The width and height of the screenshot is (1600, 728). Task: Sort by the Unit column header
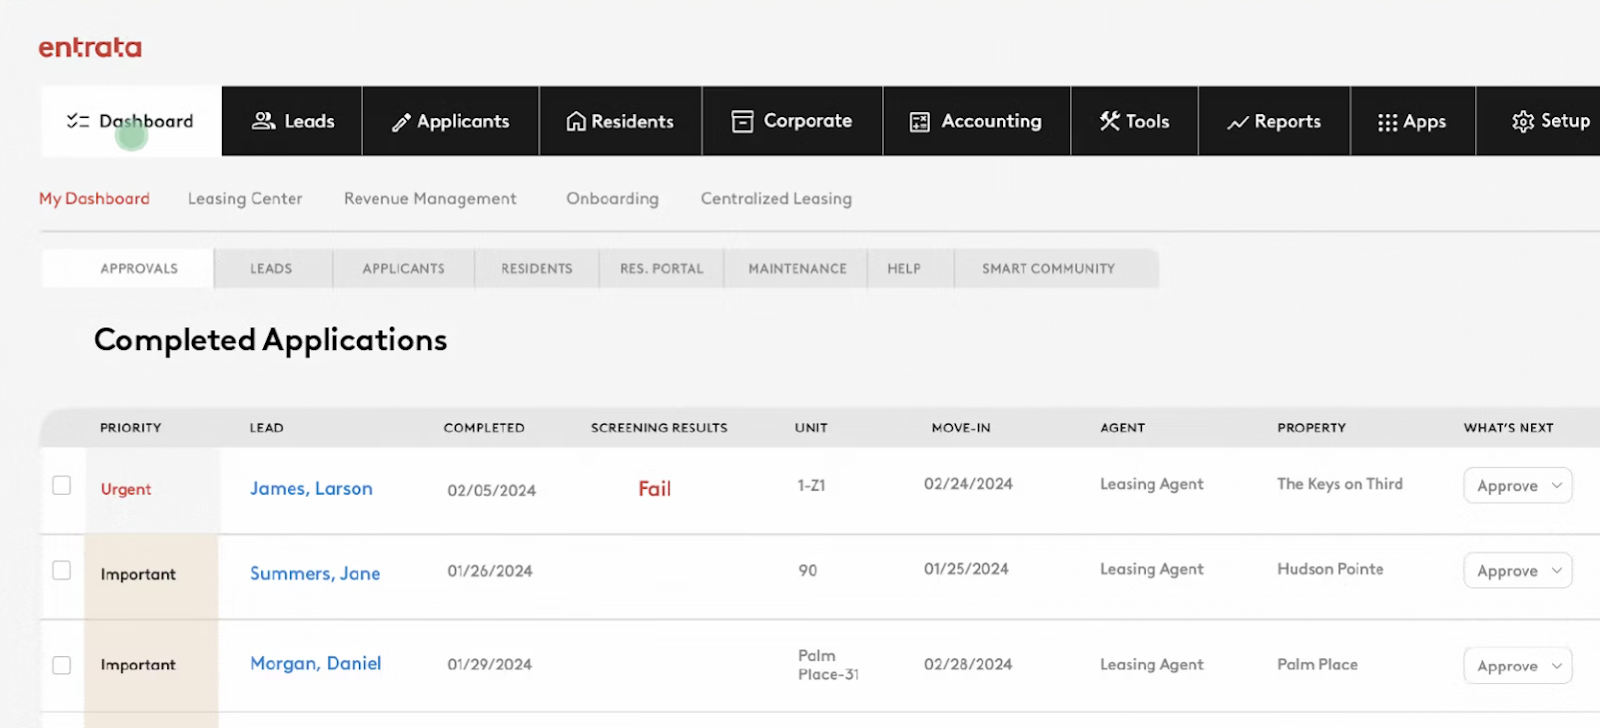(811, 428)
